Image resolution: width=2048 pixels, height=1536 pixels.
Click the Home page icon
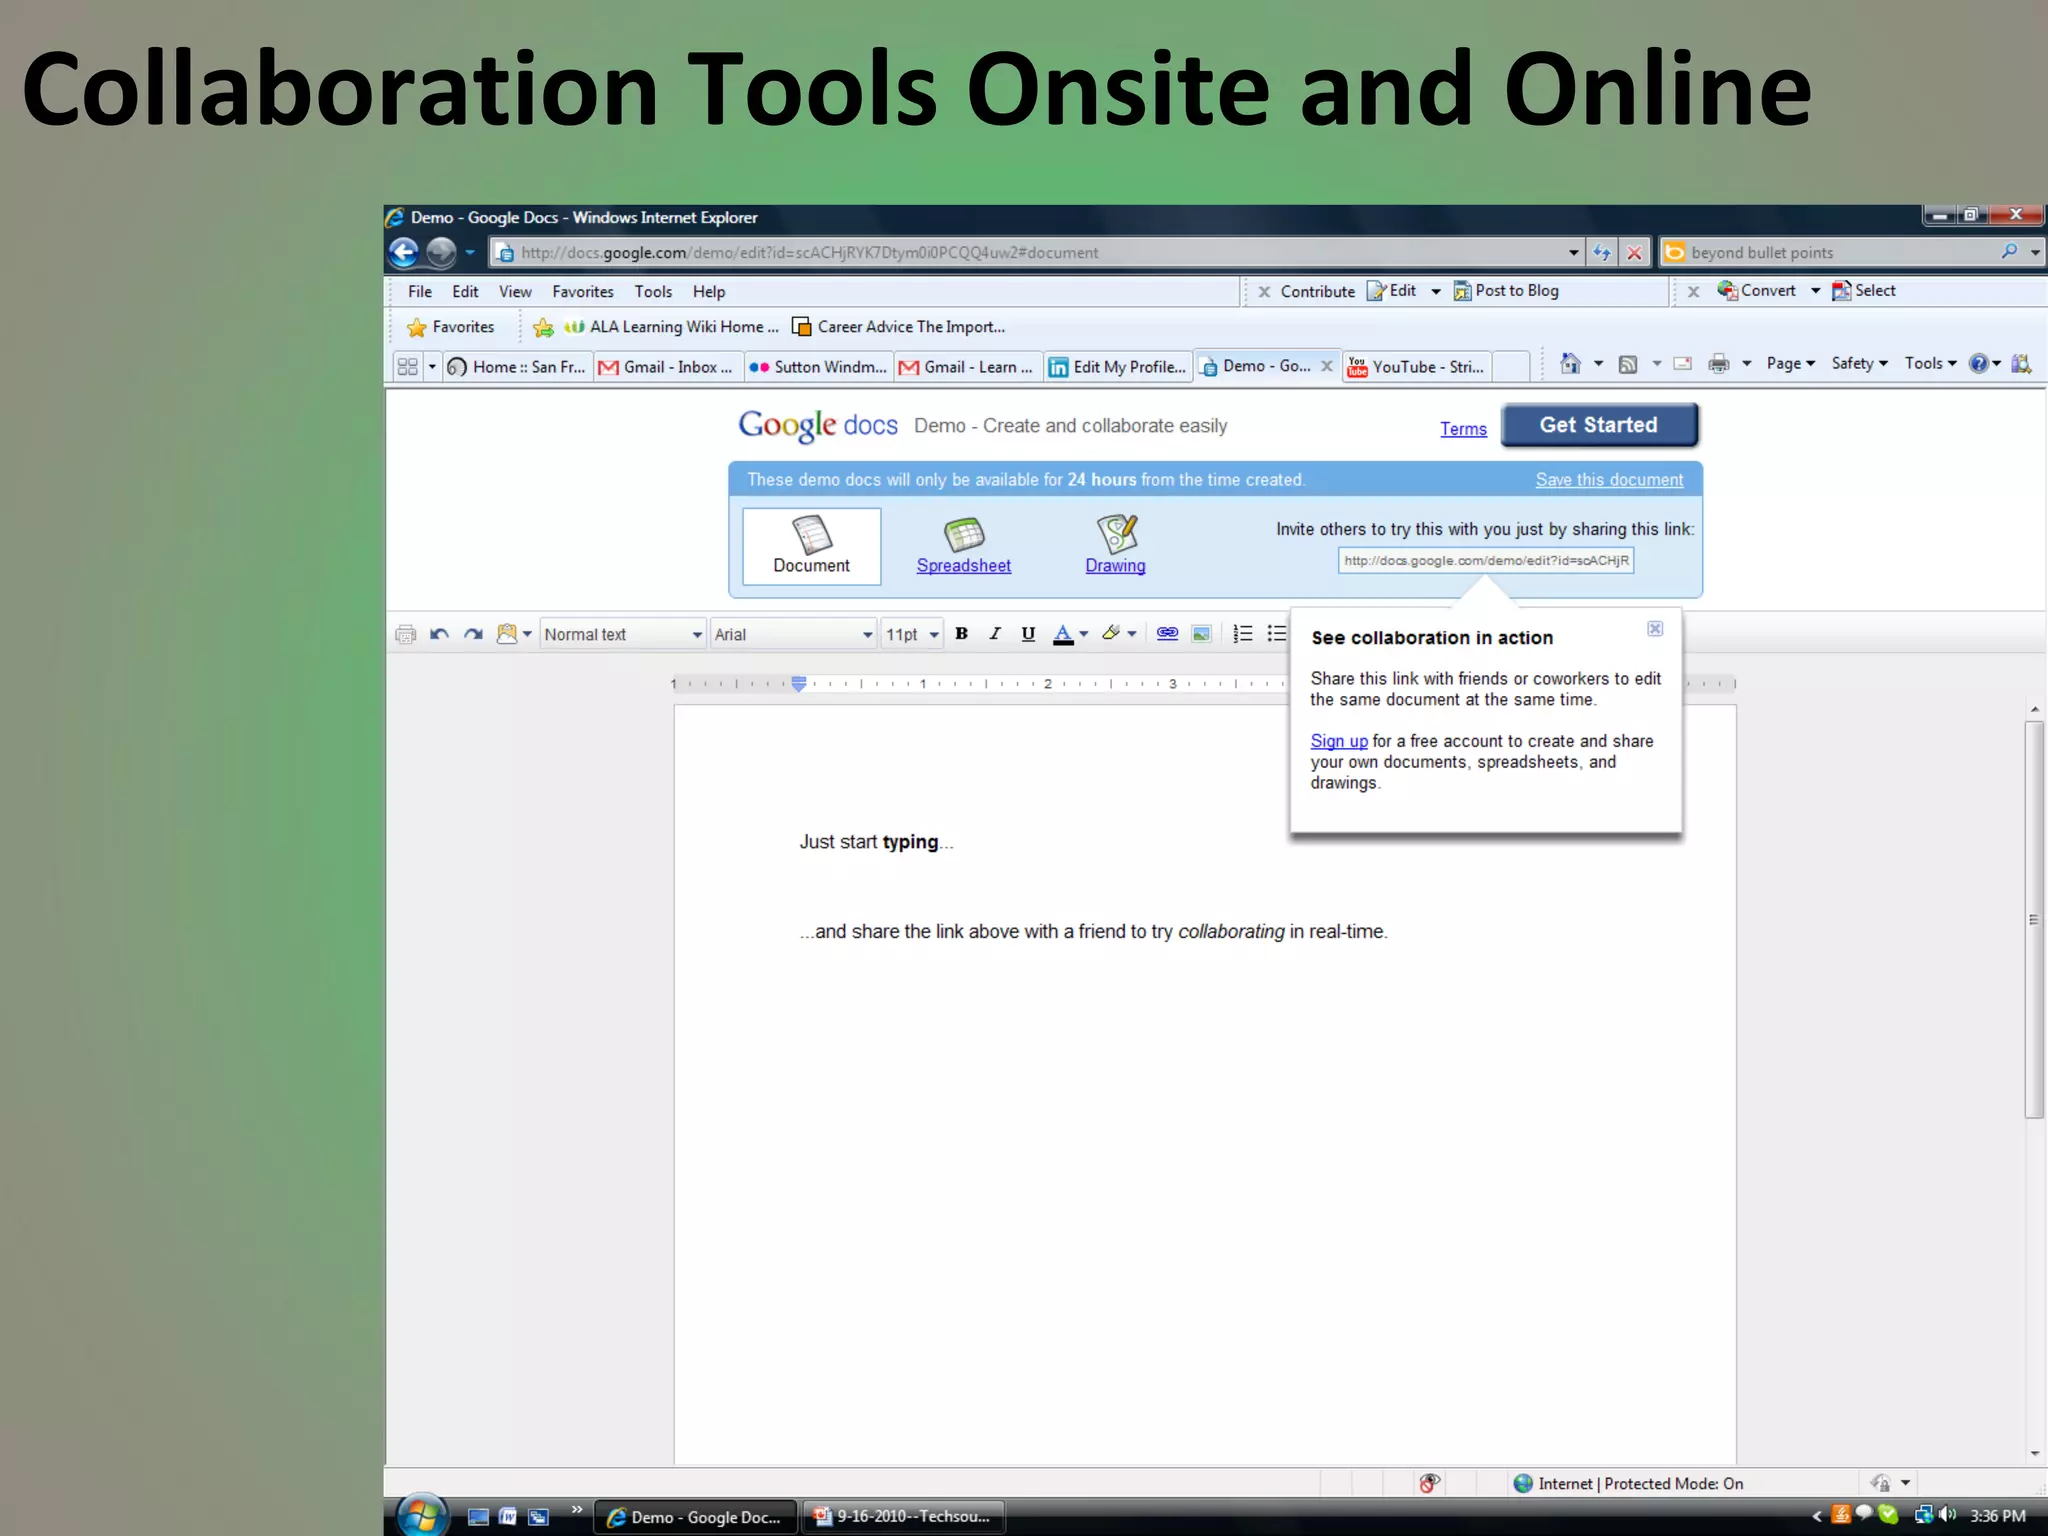pyautogui.click(x=1570, y=364)
